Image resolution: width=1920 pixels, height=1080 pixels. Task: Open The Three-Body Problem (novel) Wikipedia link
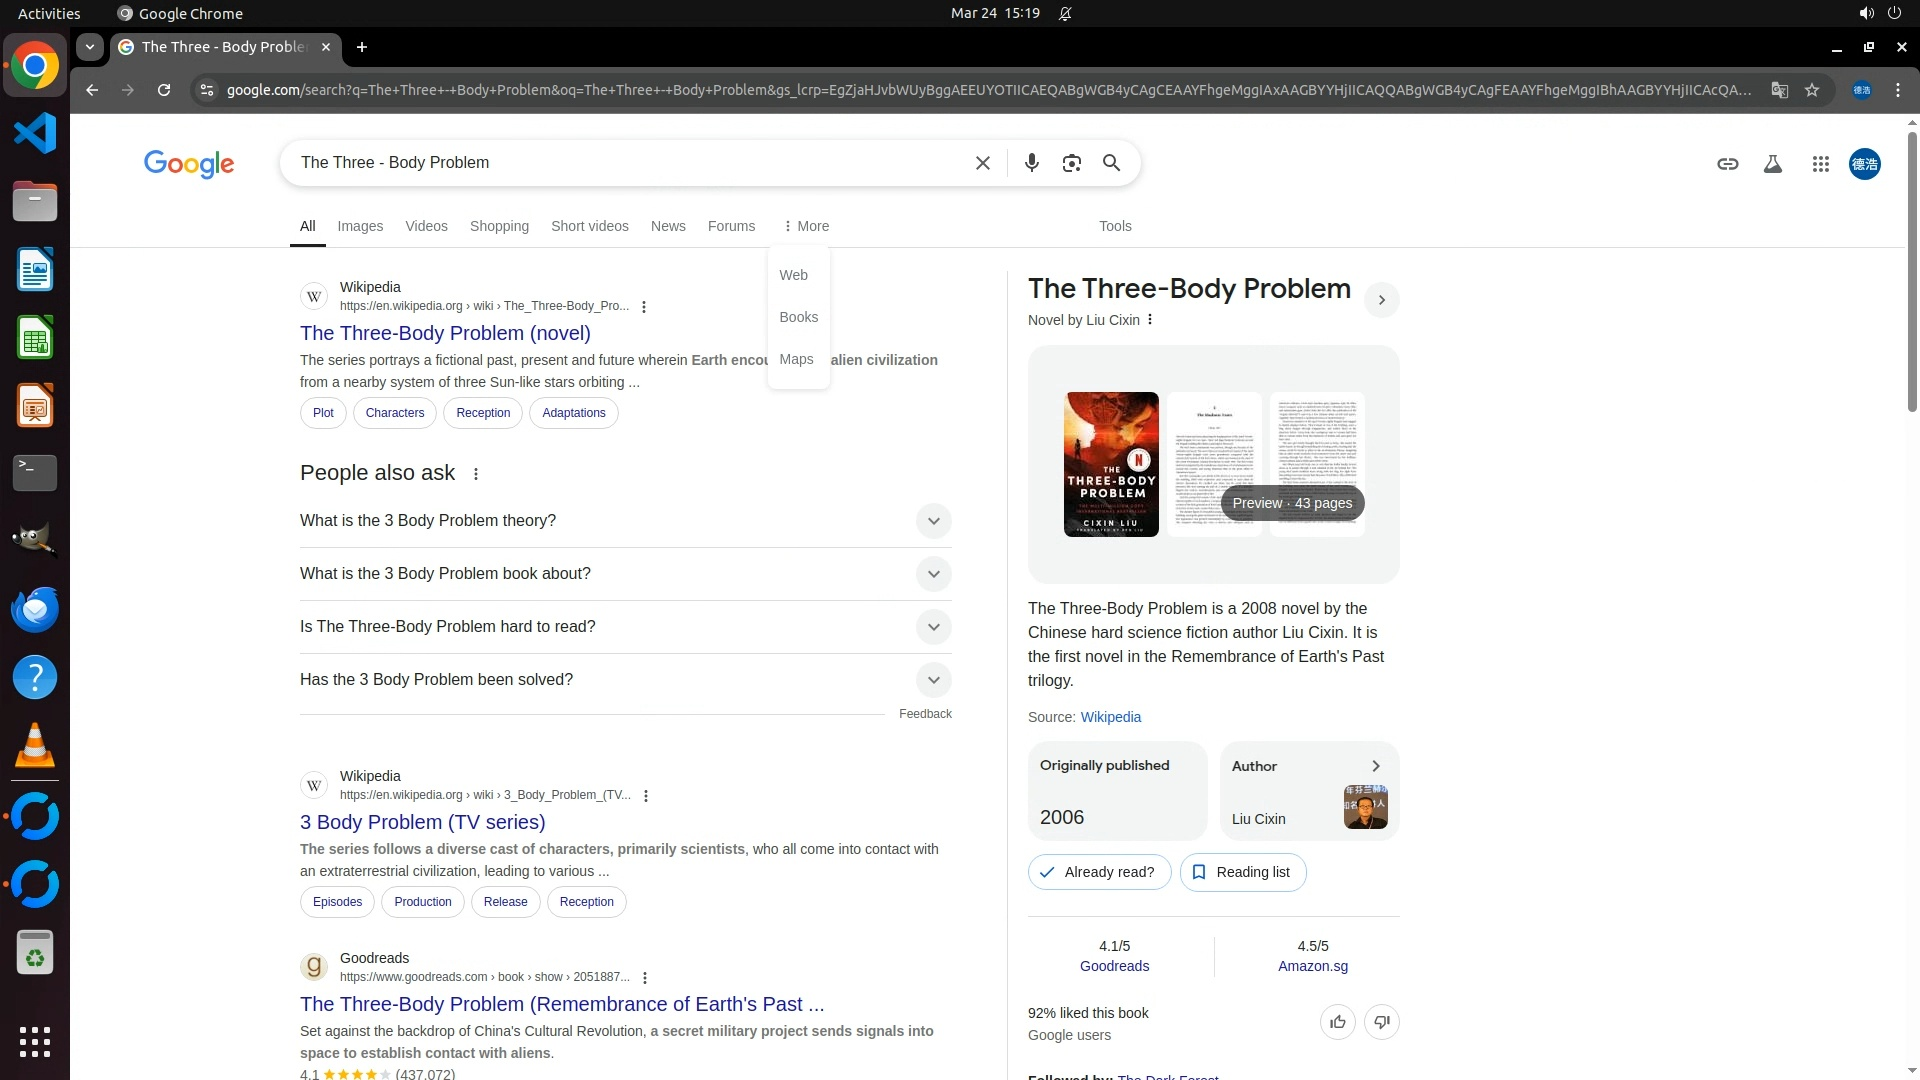point(445,333)
